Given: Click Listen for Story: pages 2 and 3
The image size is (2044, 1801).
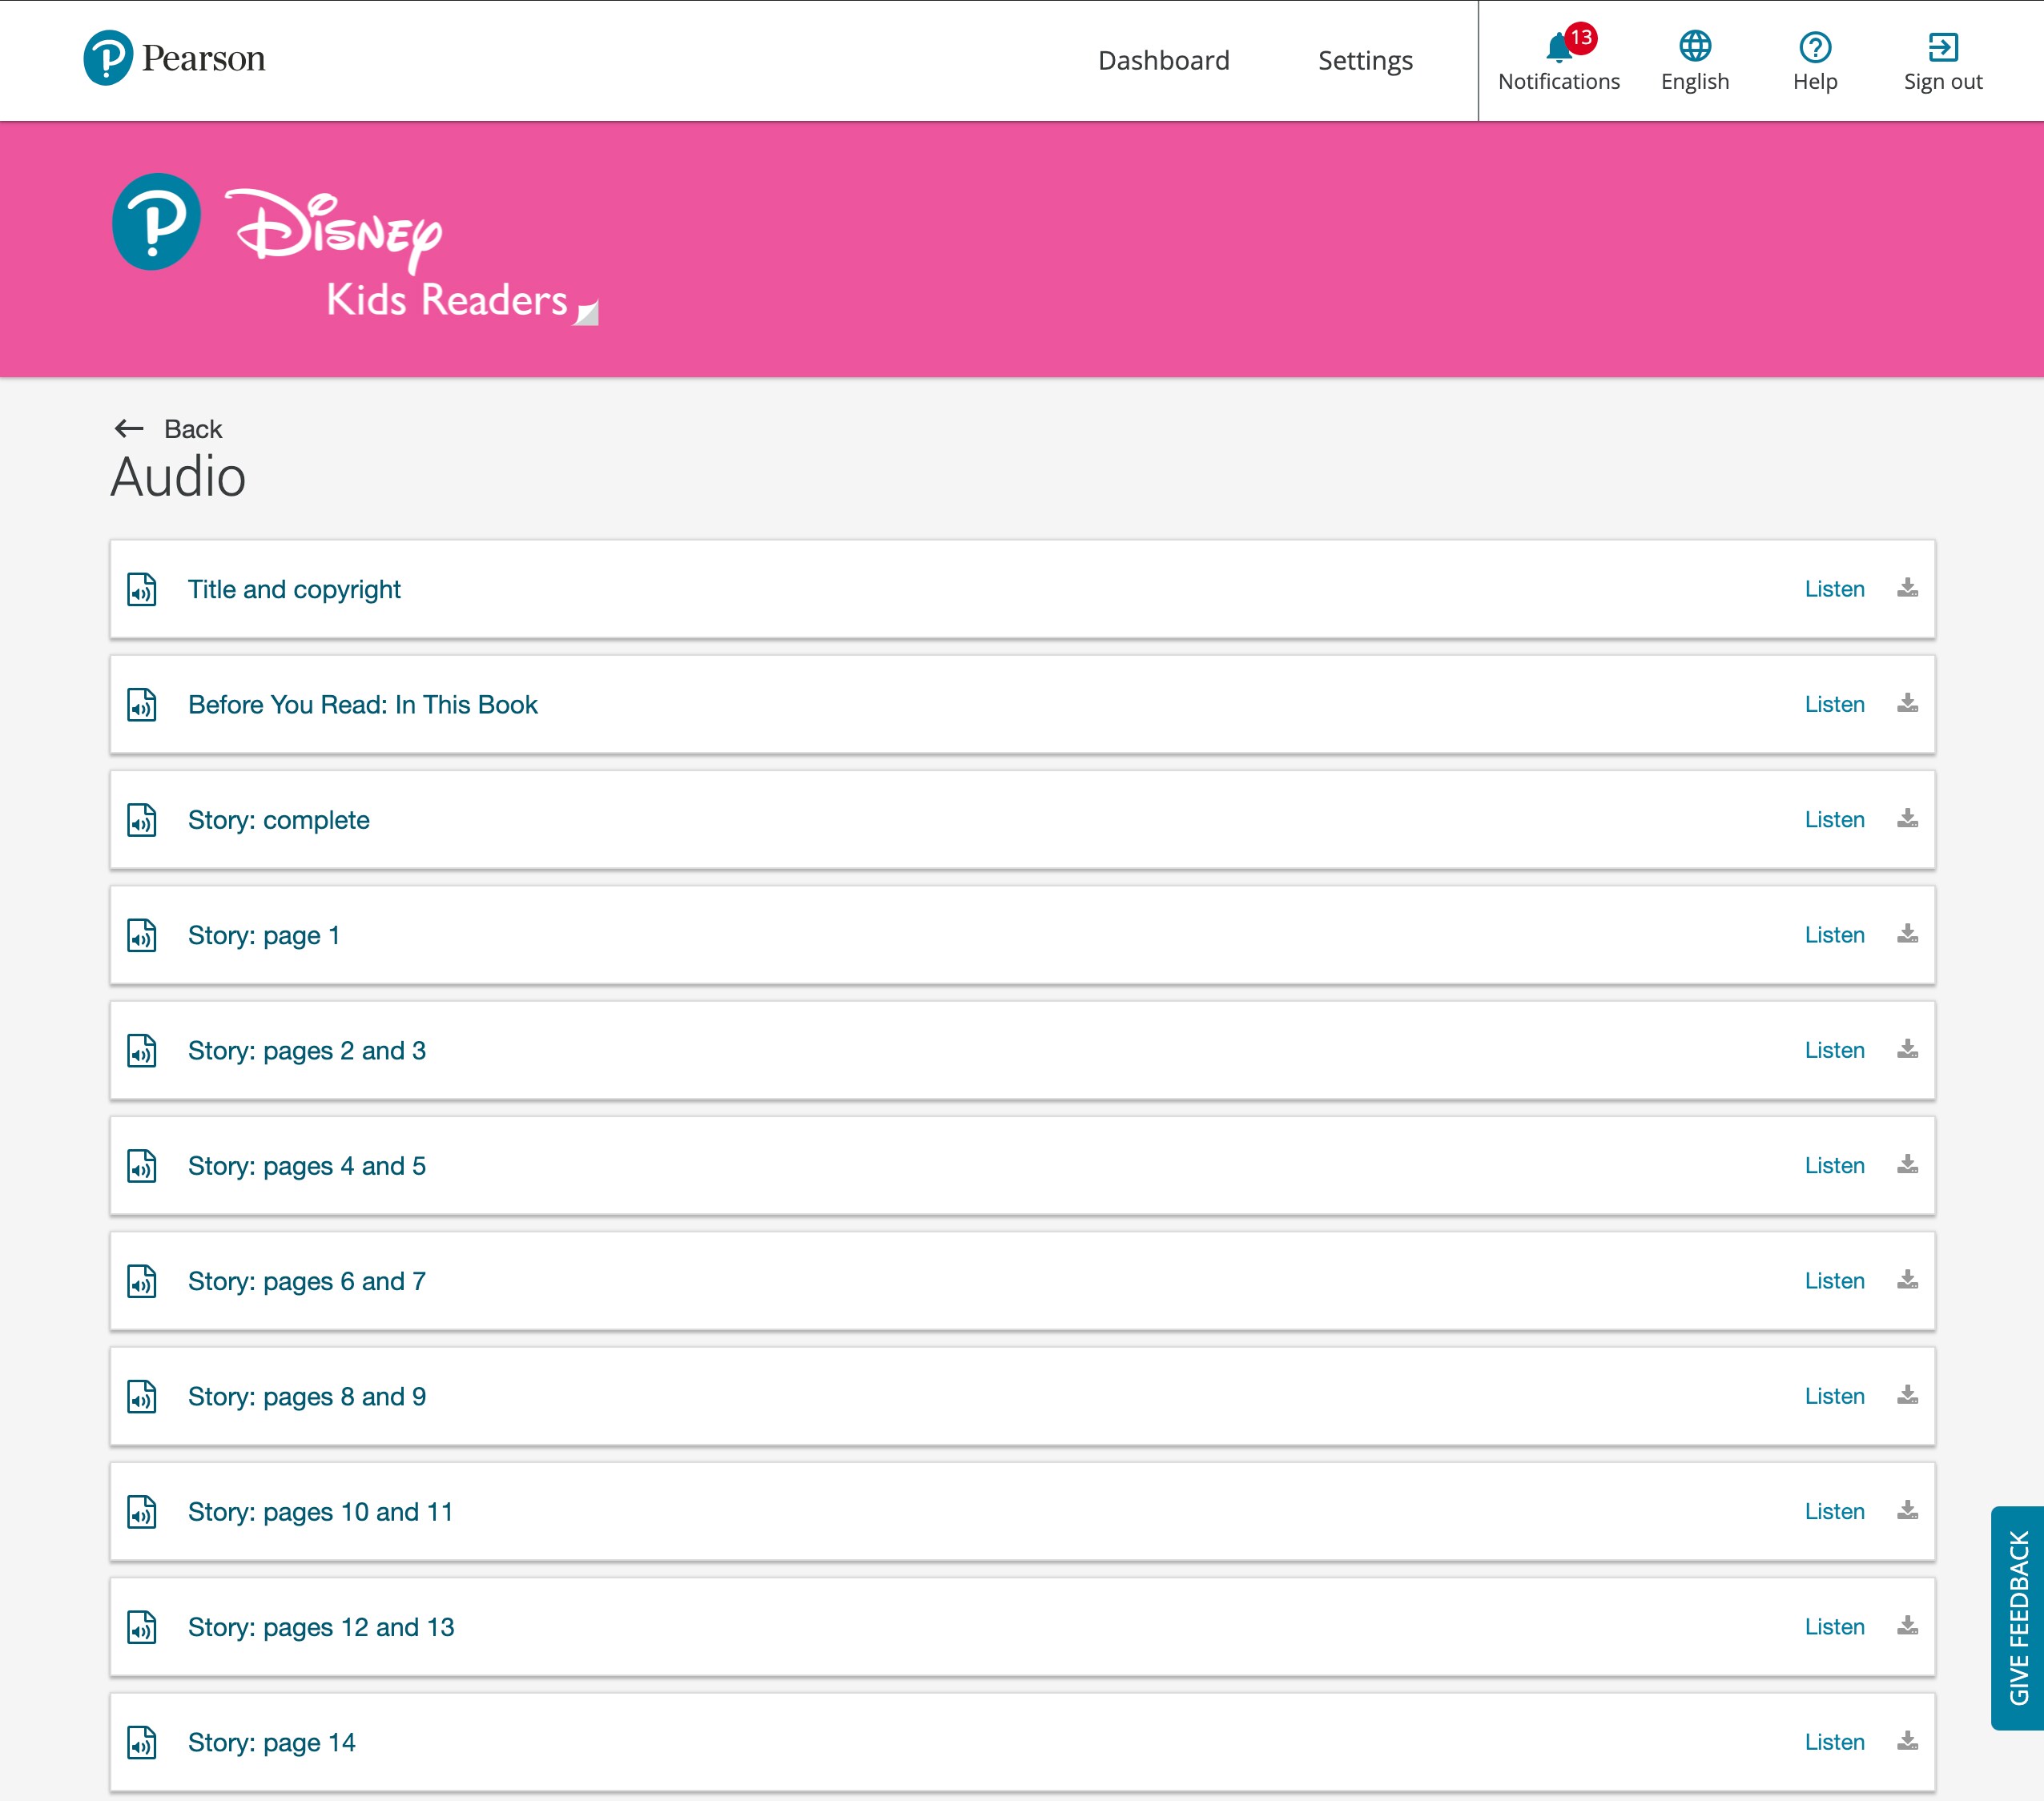Looking at the screenshot, I should tap(1833, 1050).
